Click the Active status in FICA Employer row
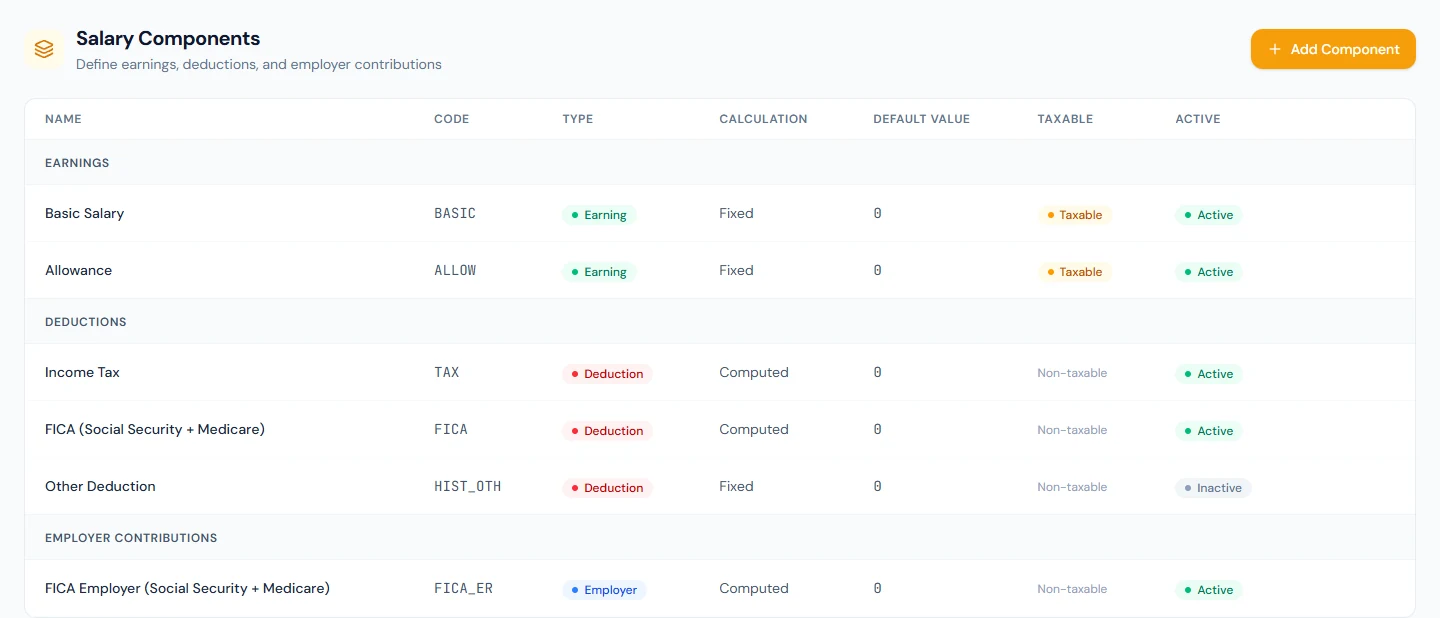The height and width of the screenshot is (618, 1440). click(1208, 590)
